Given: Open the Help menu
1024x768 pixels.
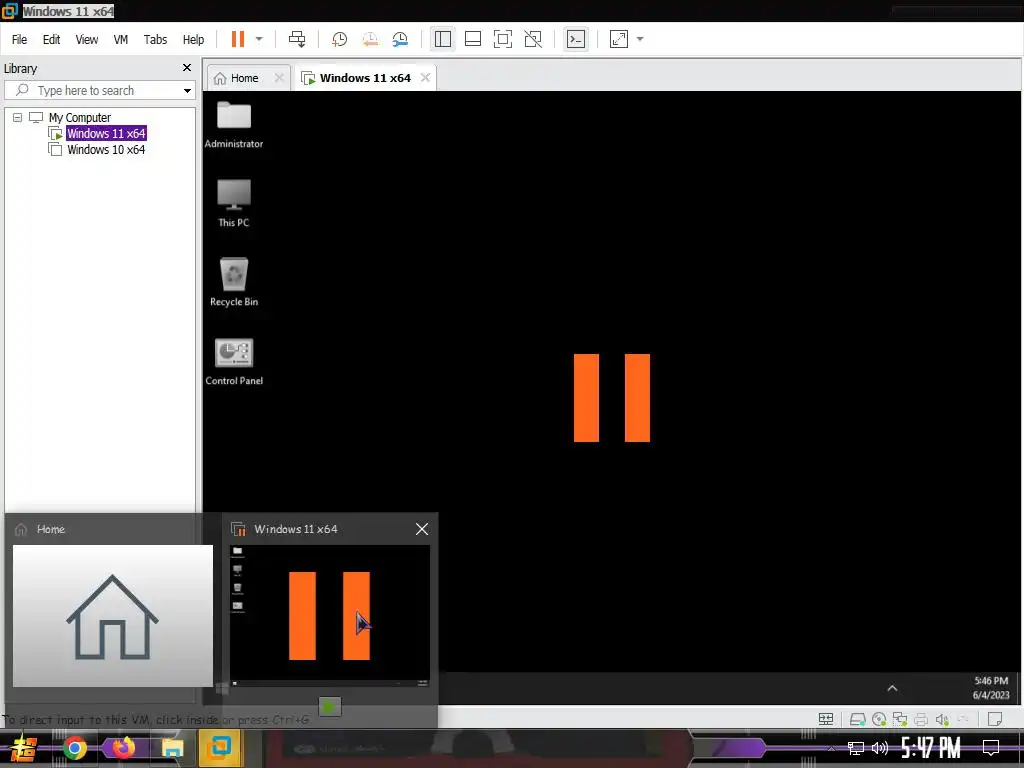Looking at the screenshot, I should click(x=193, y=40).
